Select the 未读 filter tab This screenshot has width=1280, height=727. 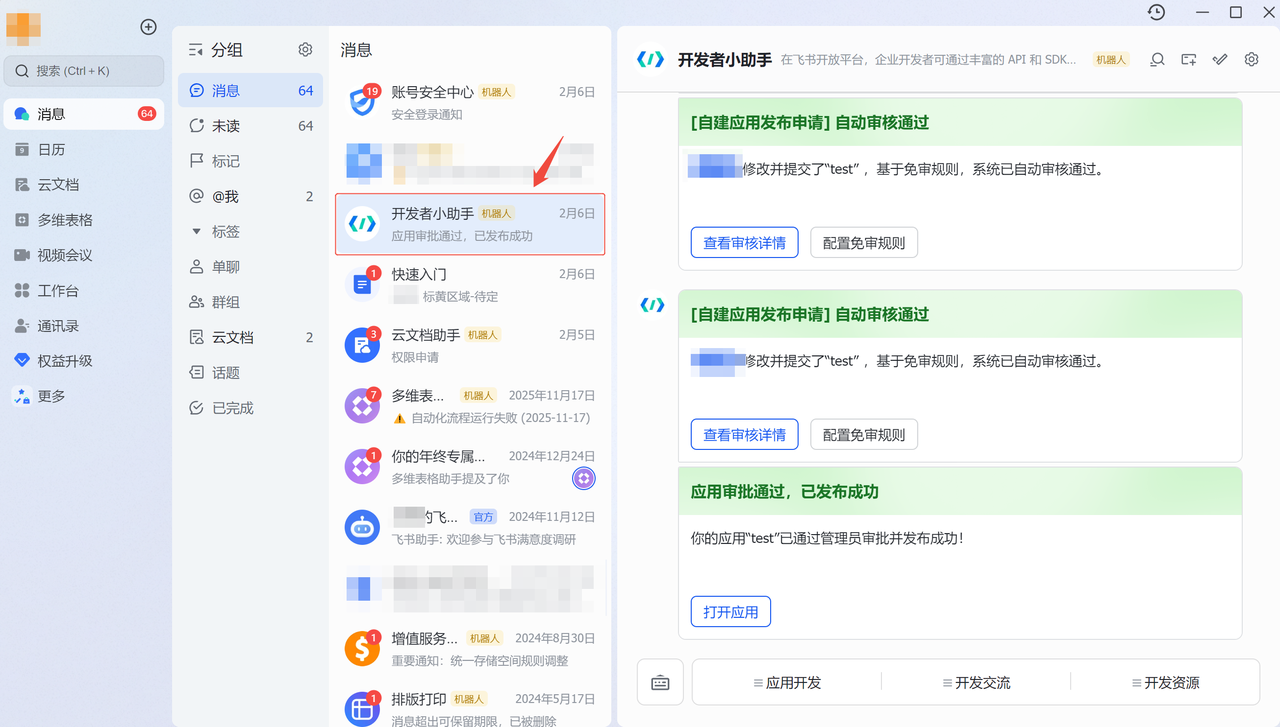point(226,126)
